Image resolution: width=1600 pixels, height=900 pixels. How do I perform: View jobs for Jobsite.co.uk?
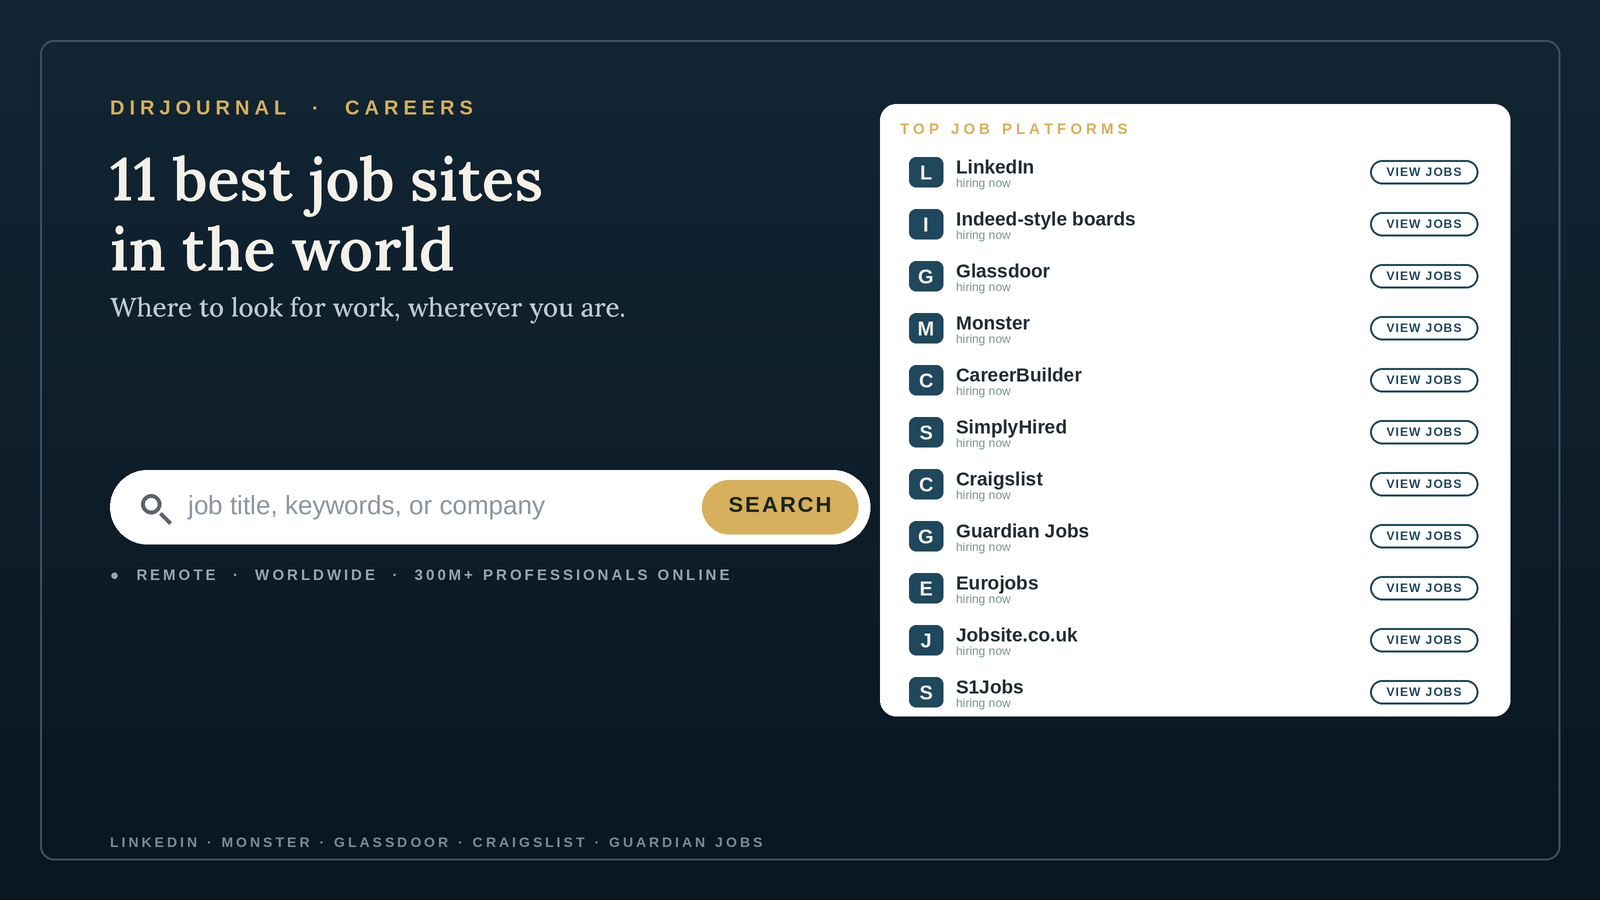tap(1424, 640)
